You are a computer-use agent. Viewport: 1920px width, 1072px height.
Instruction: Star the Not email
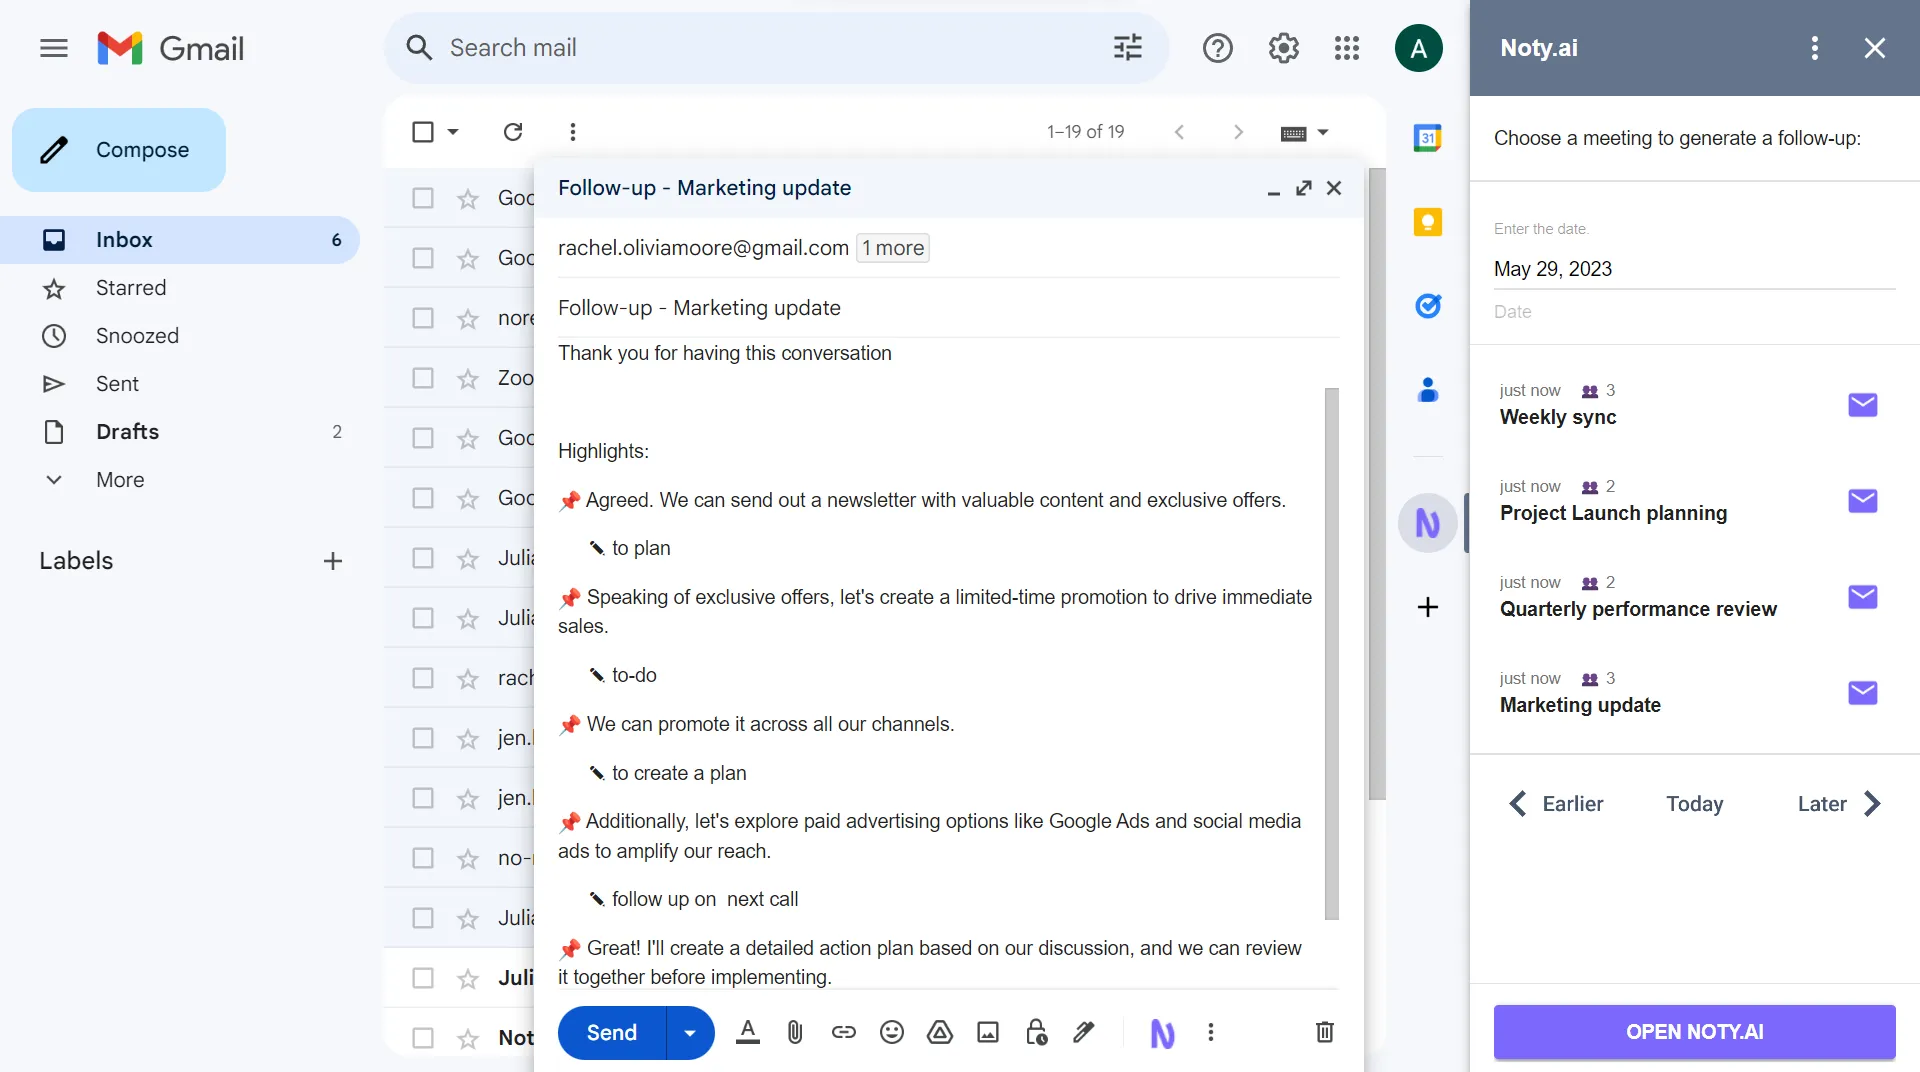467,1038
